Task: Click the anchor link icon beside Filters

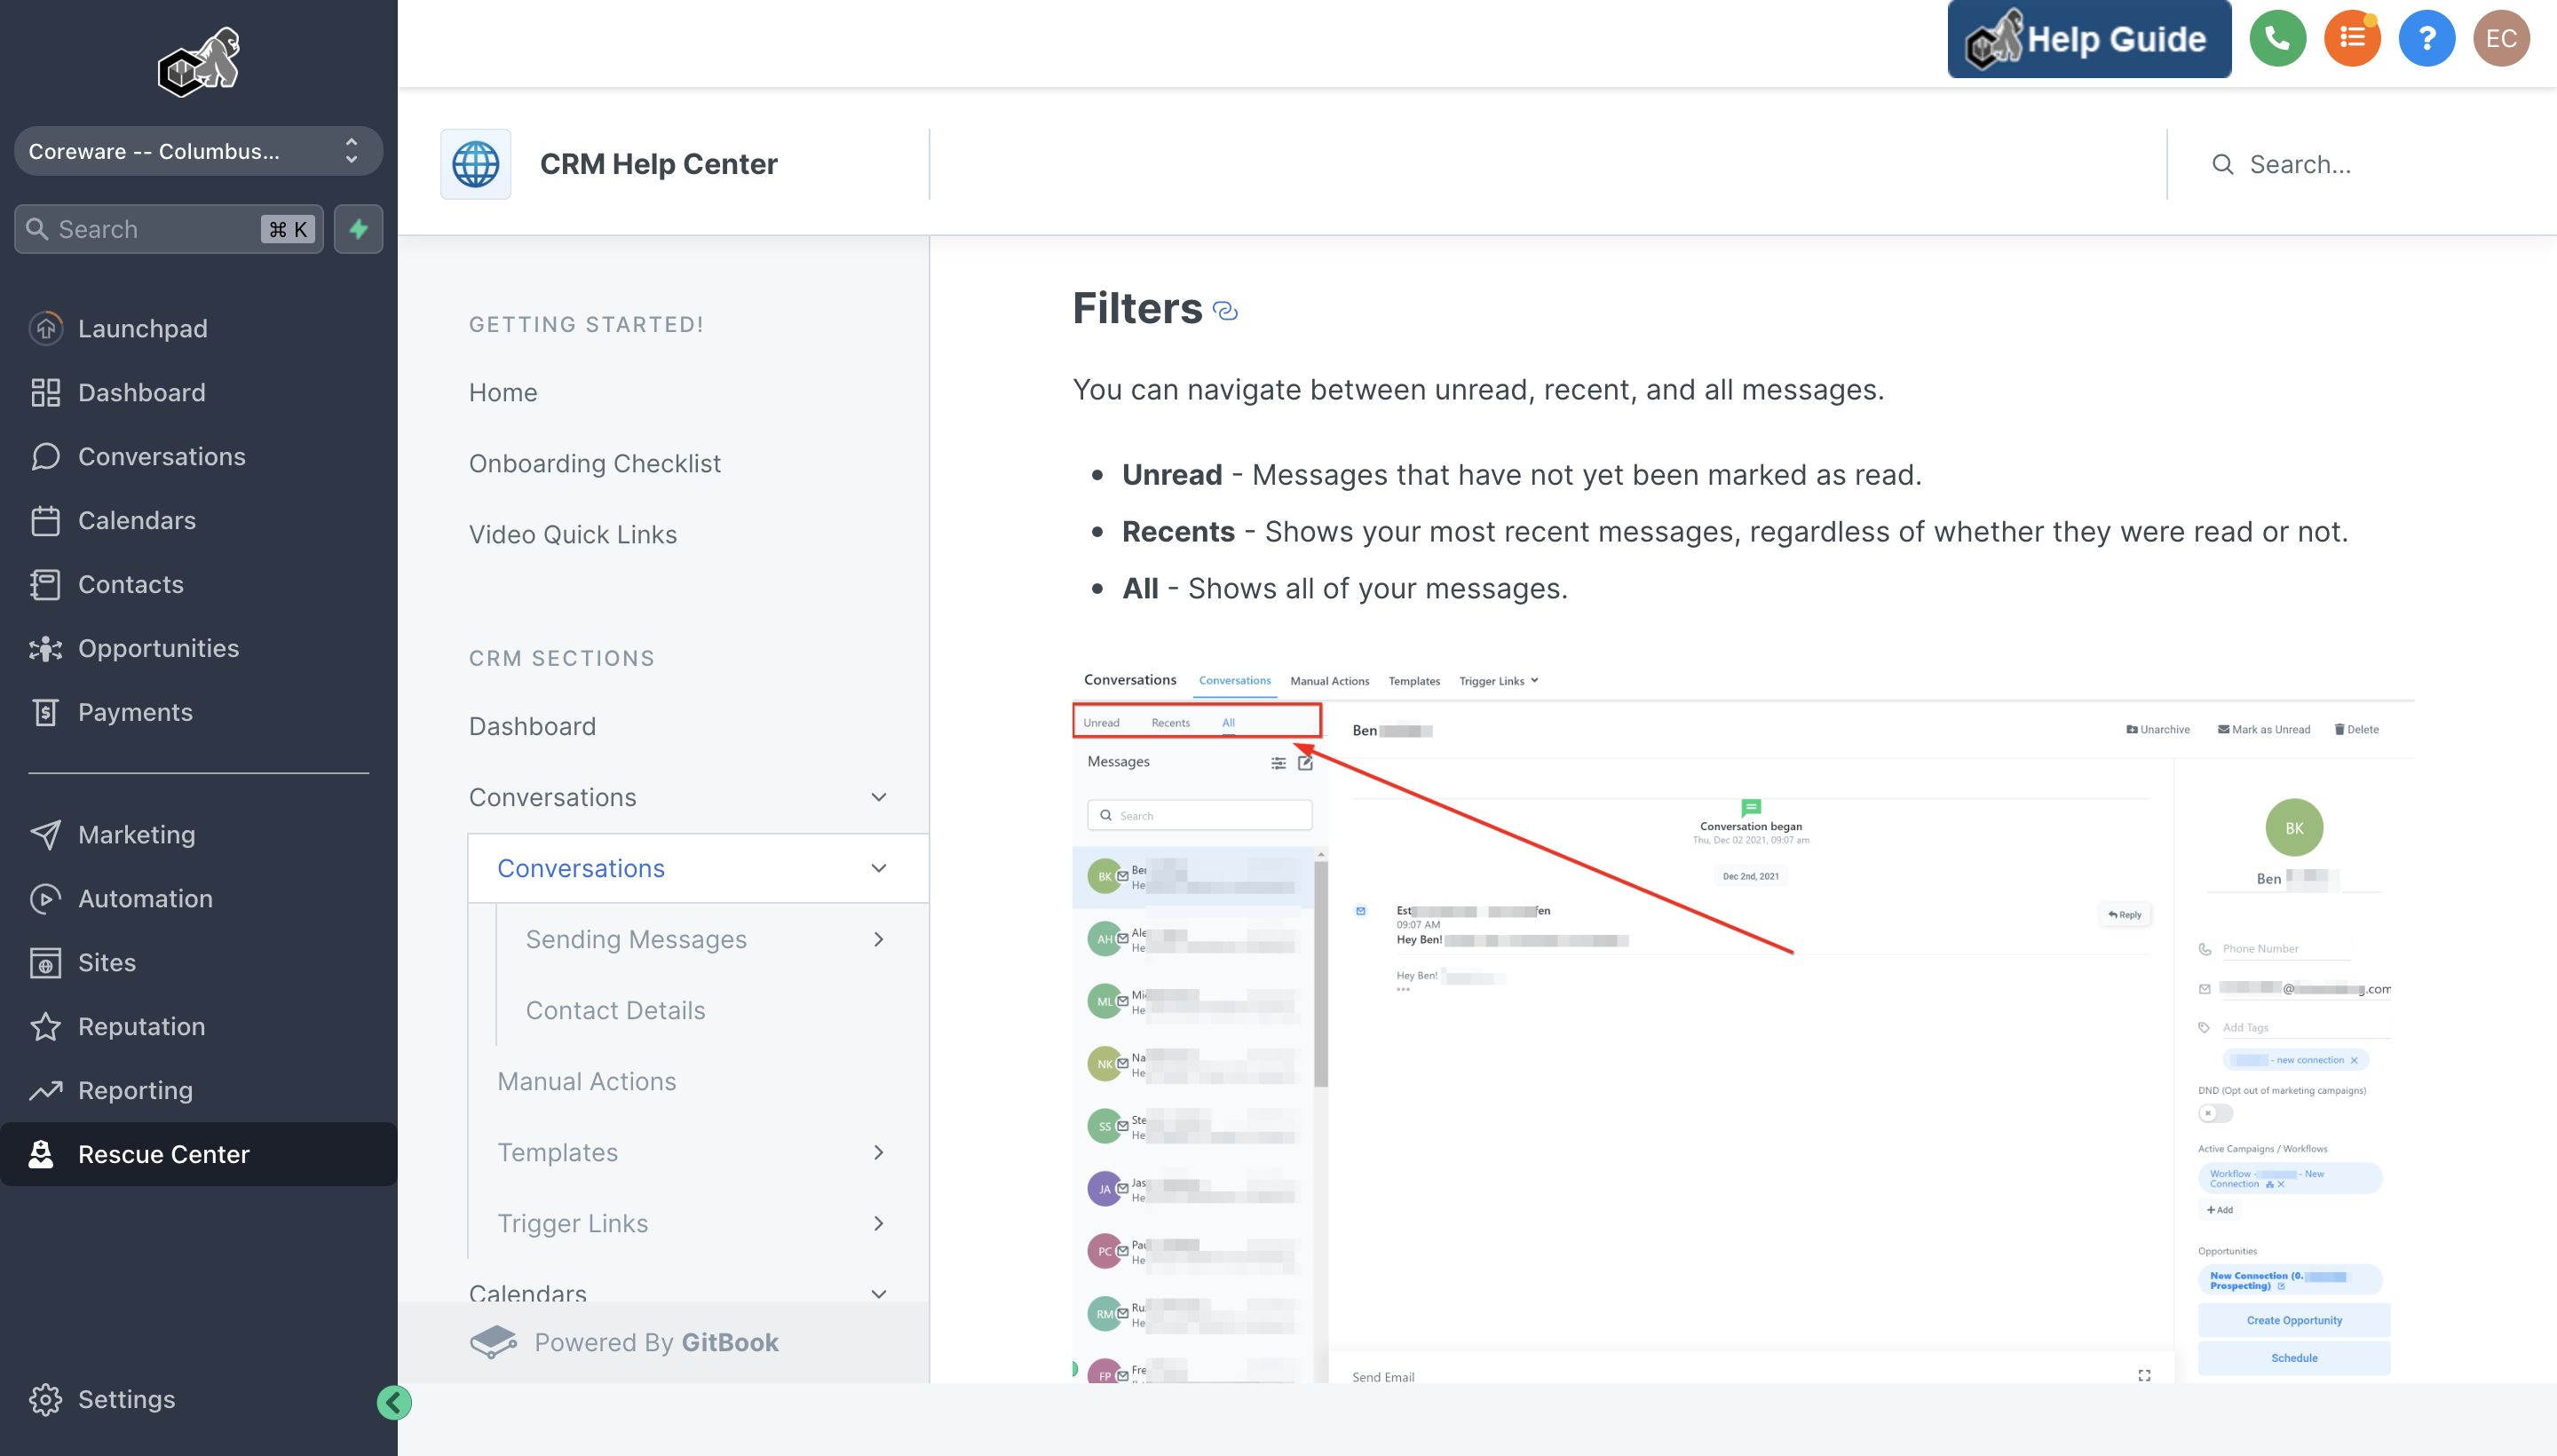Action: [1225, 311]
